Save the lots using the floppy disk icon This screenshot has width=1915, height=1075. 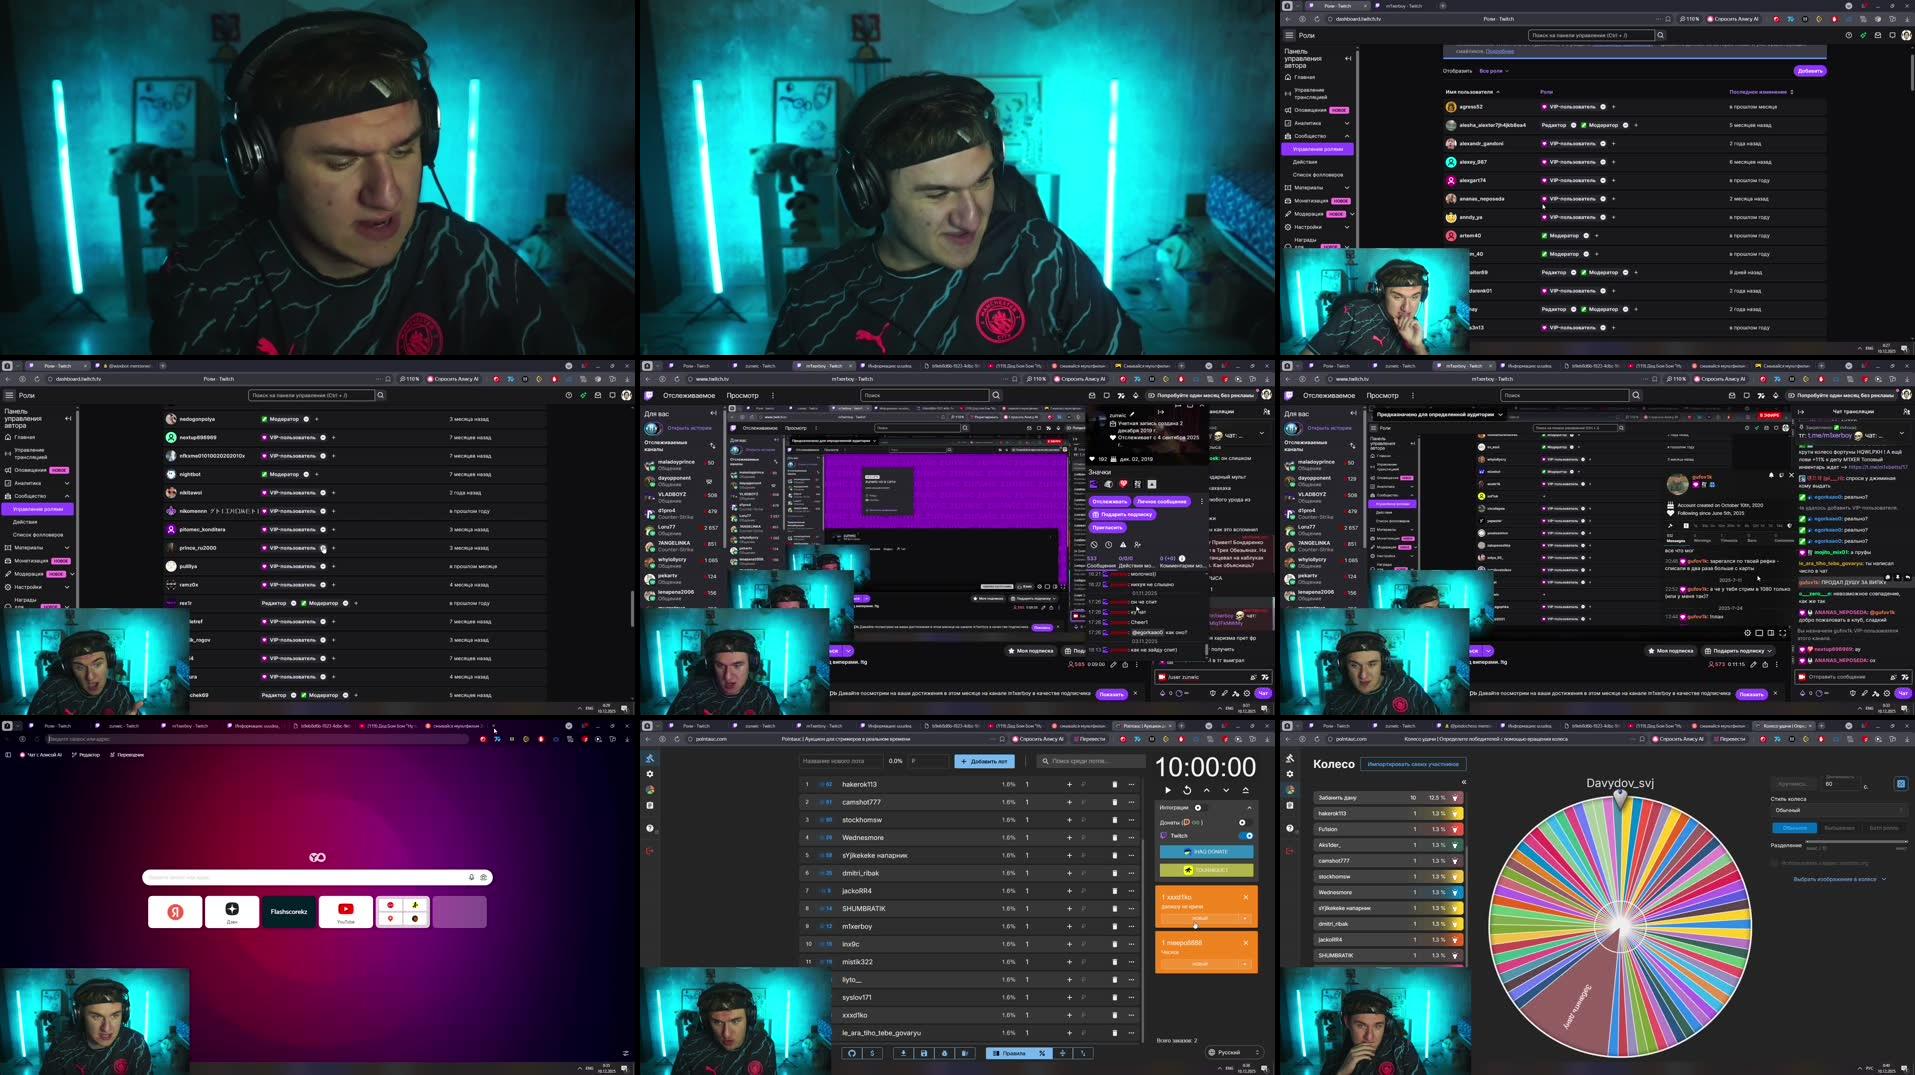924,1053
